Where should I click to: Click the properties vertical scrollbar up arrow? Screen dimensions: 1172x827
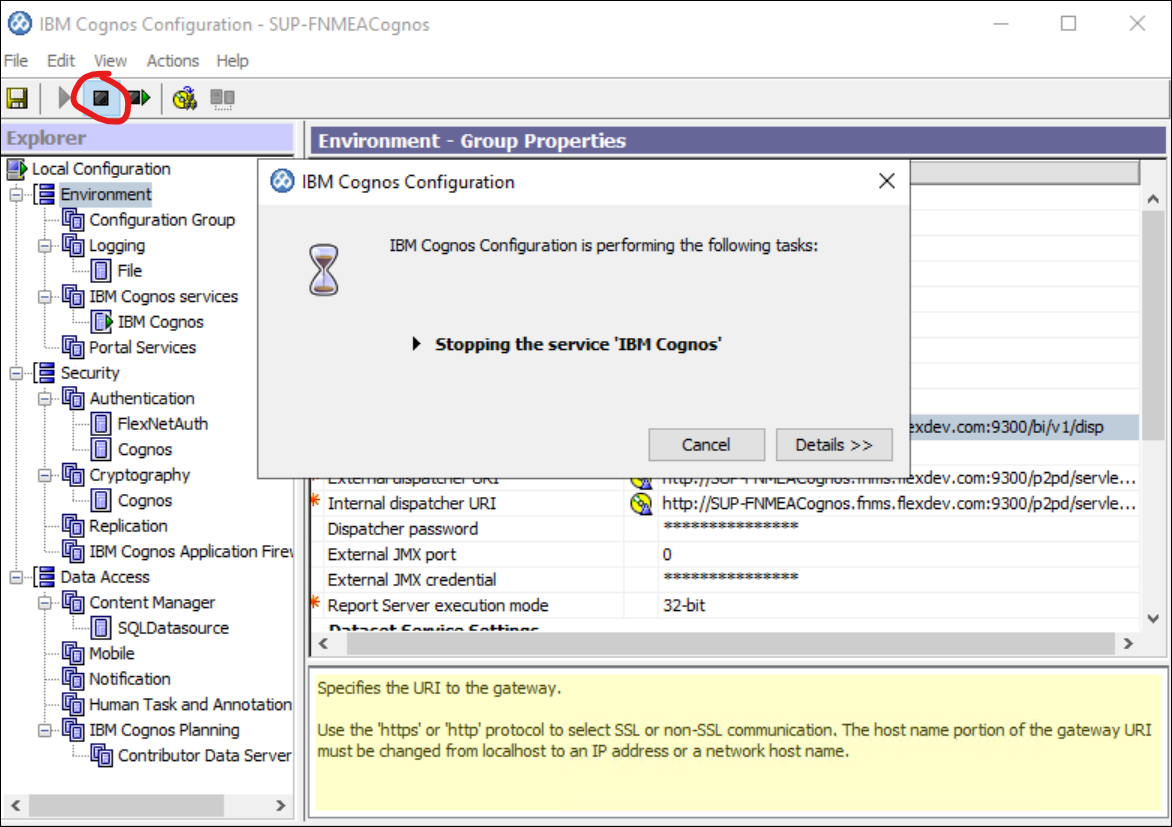[1153, 199]
